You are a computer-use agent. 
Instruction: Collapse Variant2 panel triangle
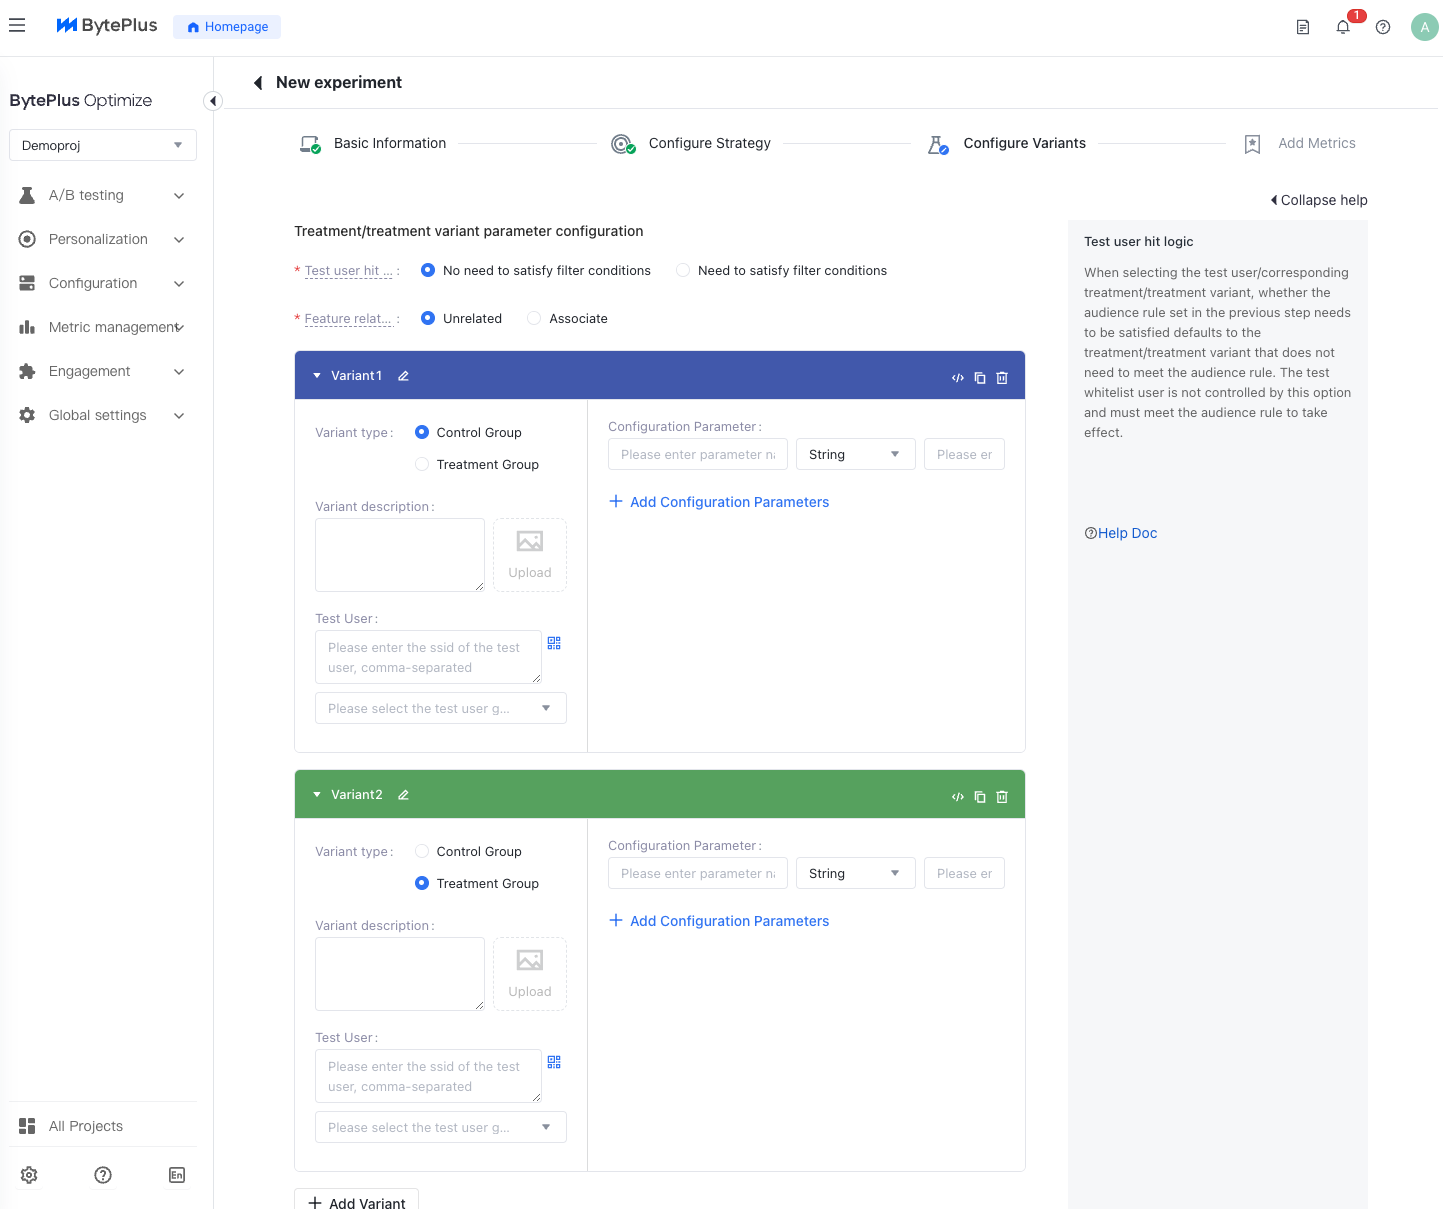[317, 795]
